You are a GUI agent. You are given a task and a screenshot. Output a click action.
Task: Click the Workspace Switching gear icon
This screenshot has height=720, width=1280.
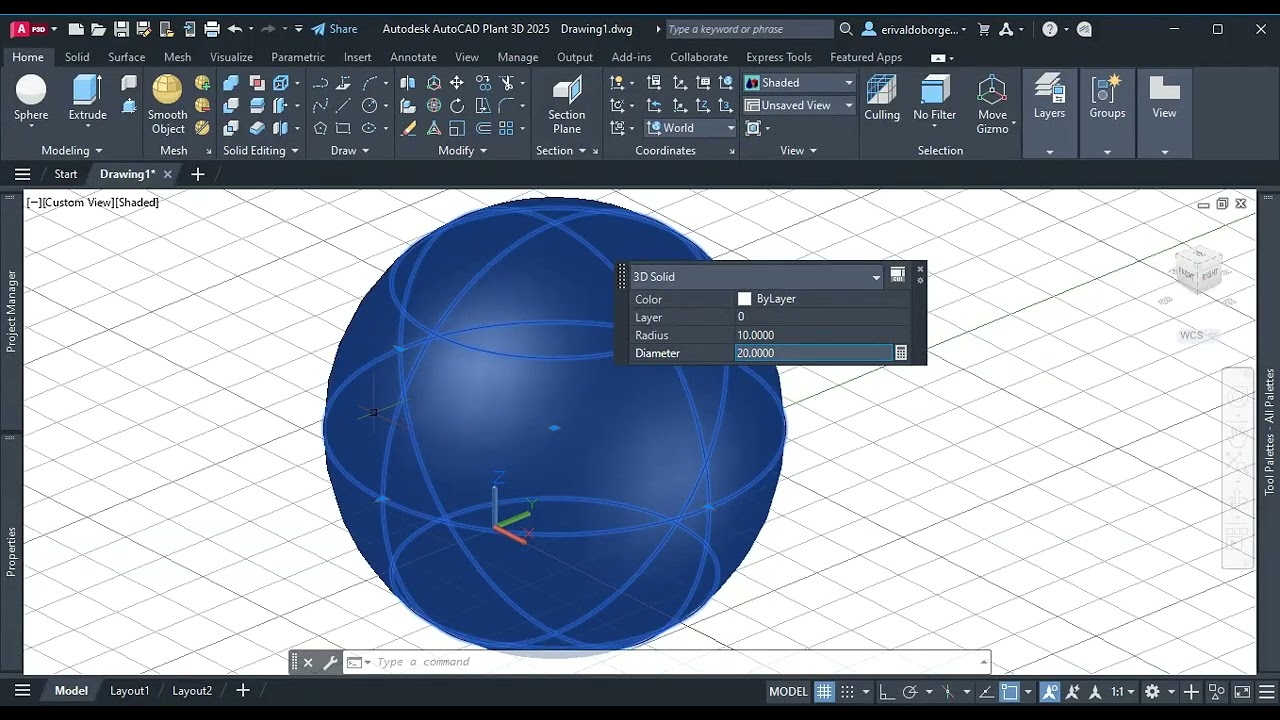coord(1152,691)
